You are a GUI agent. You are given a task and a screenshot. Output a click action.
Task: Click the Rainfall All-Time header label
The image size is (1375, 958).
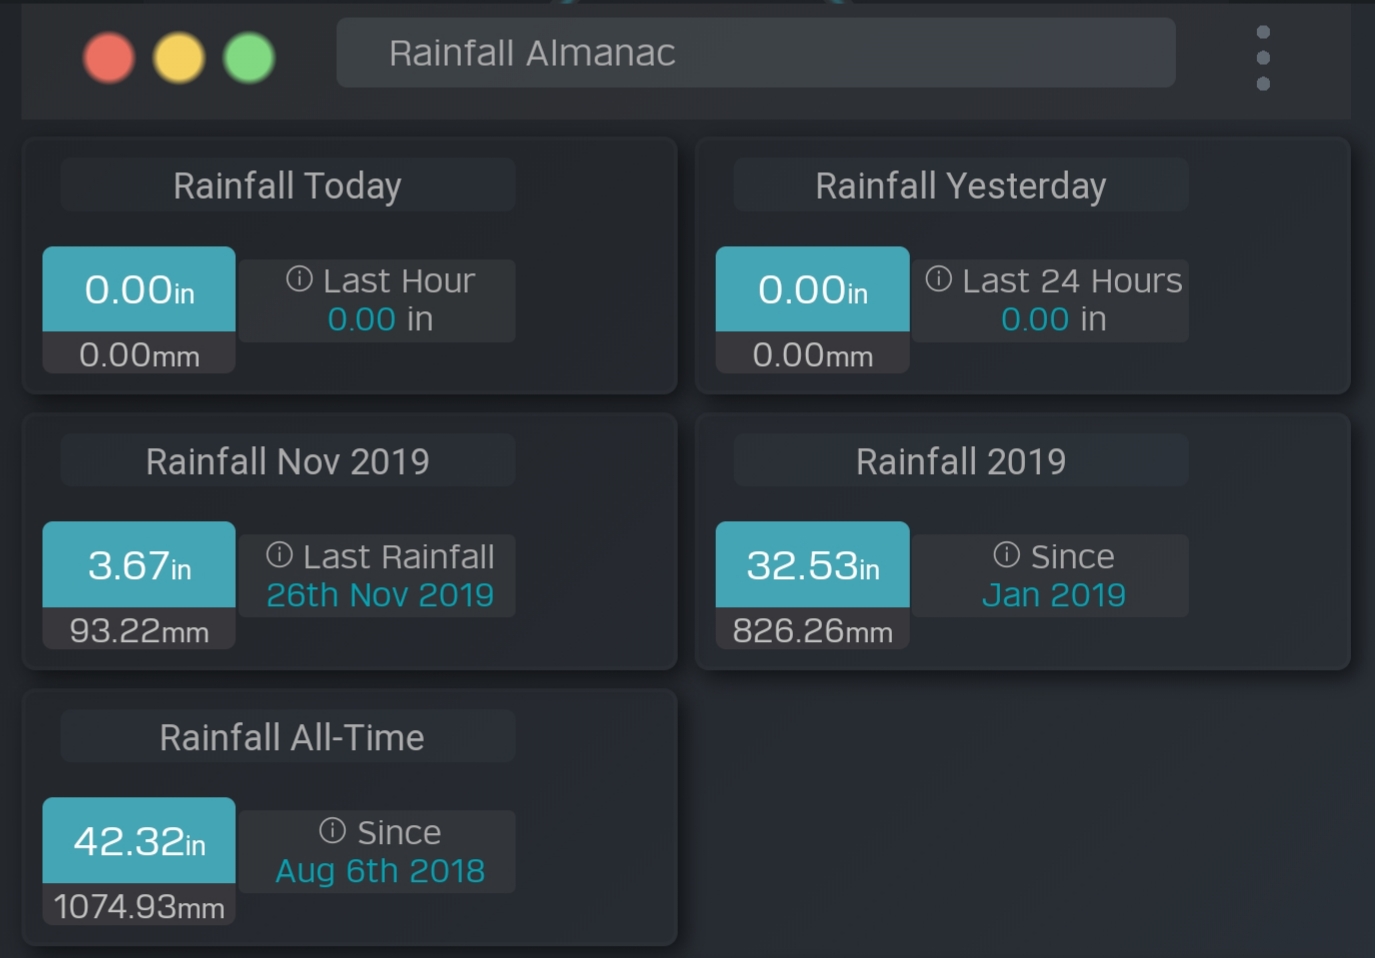tap(291, 738)
